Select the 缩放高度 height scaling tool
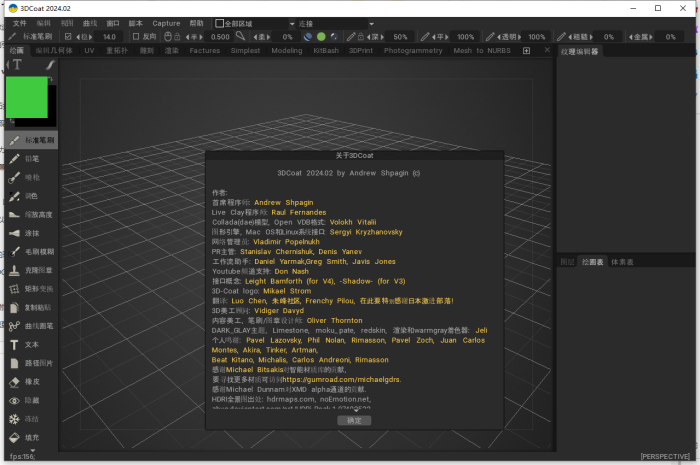 [32, 215]
